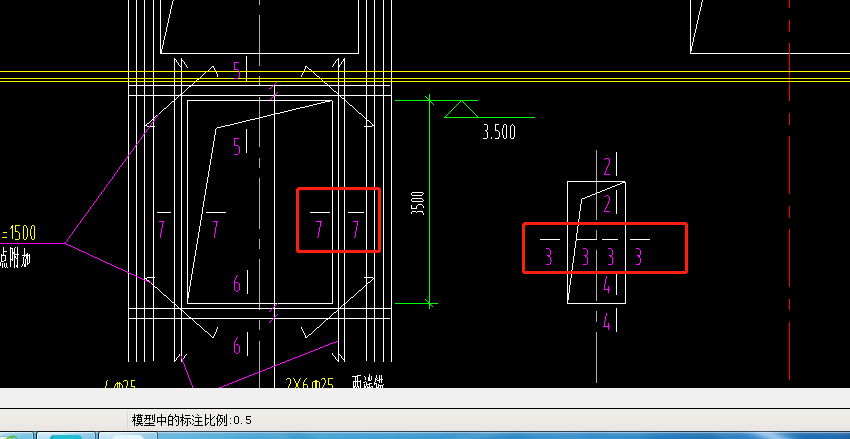Select the vertical dimension text 3500
The height and width of the screenshot is (439, 850).
(x=418, y=203)
